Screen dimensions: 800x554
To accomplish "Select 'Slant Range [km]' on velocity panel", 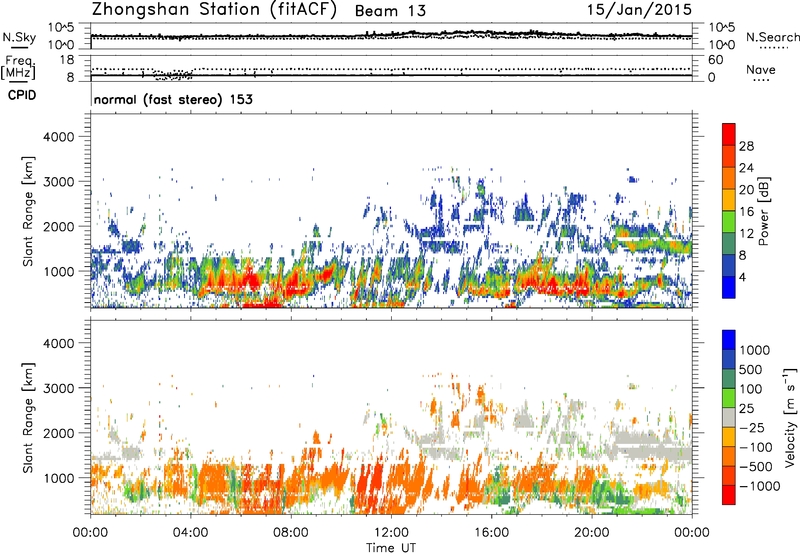I will (28, 417).
